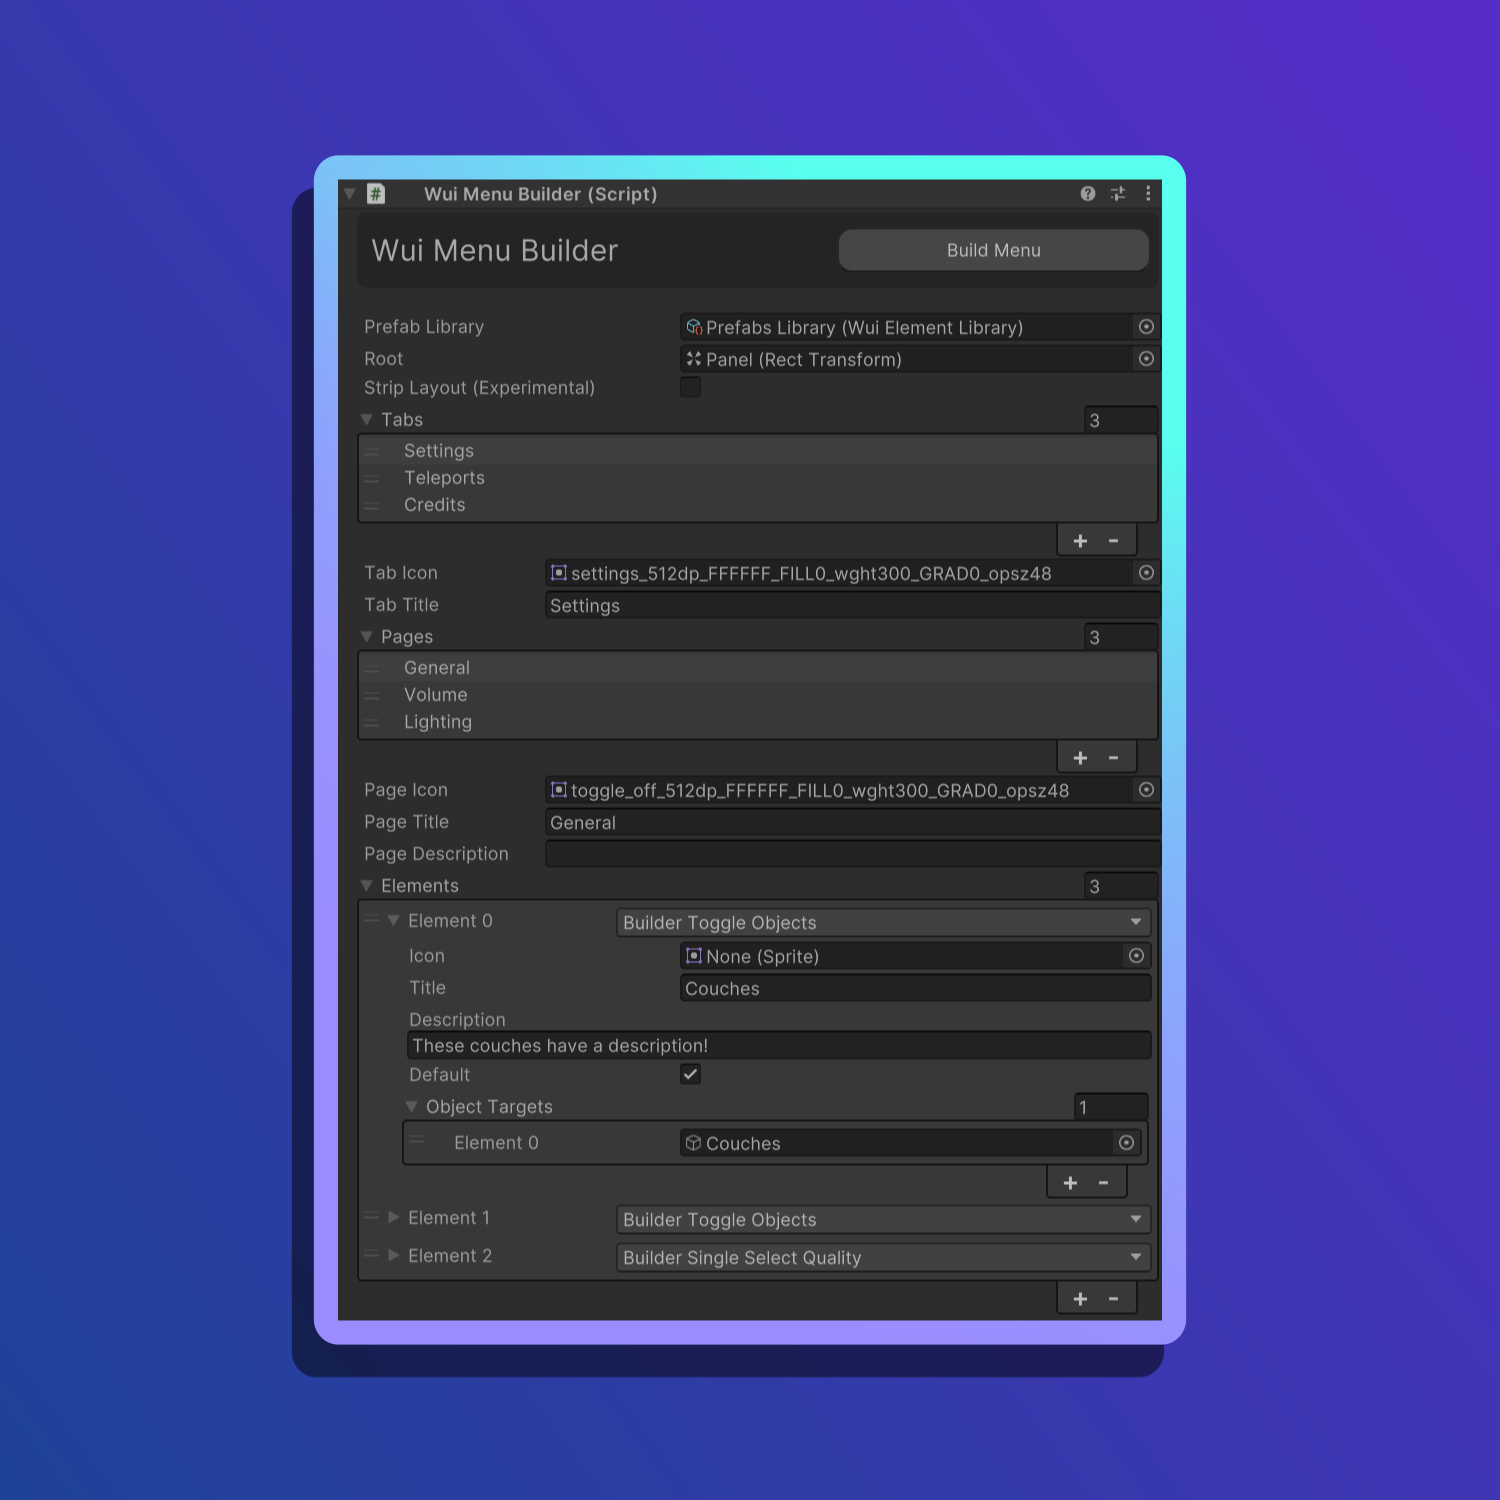
Task: Open object picker for Prefab Library field
Action: [x=1146, y=327]
